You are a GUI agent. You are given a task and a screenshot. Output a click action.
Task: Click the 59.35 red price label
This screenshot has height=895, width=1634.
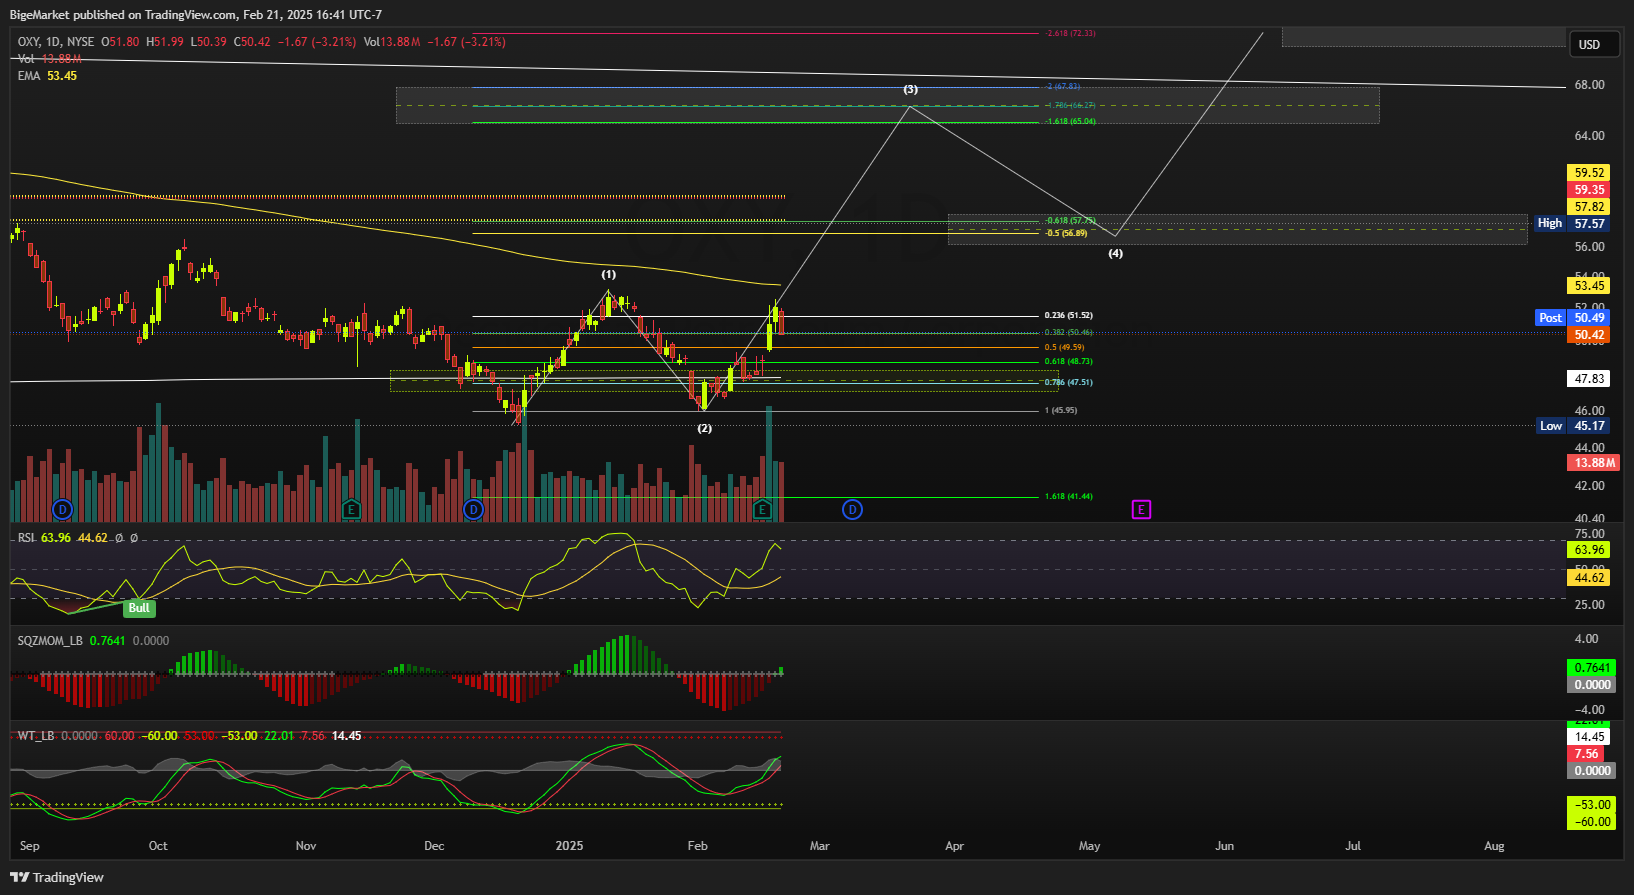[x=1589, y=190]
